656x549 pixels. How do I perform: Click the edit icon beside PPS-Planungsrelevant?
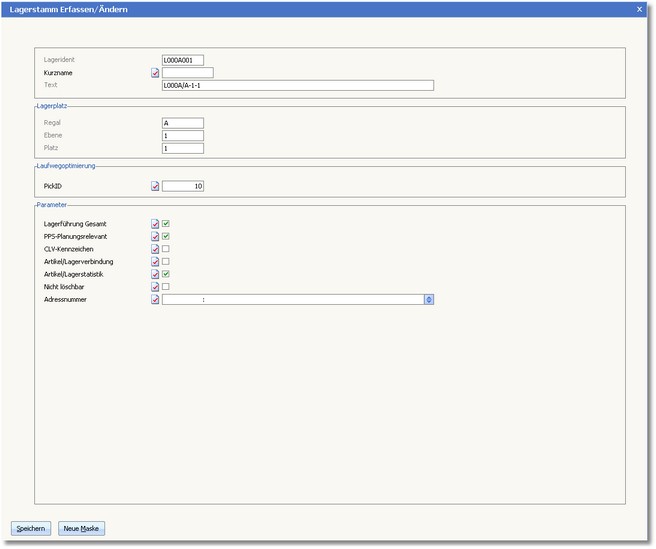pyautogui.click(x=155, y=236)
